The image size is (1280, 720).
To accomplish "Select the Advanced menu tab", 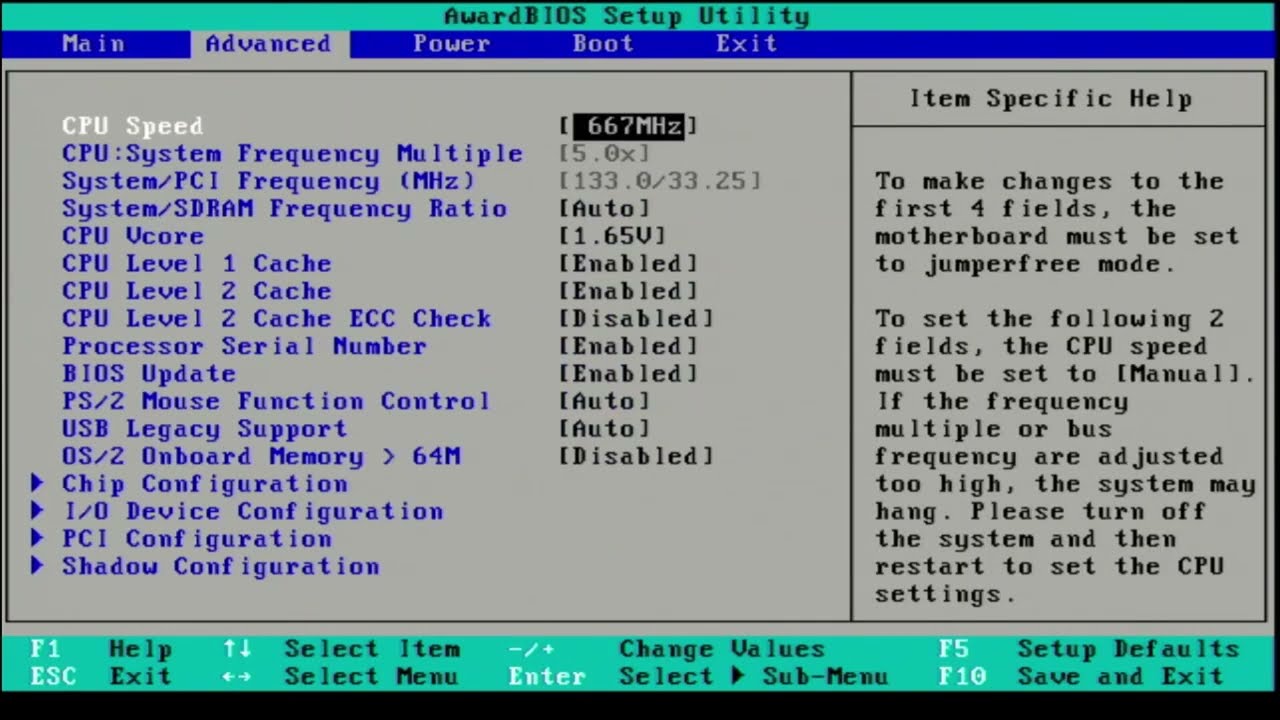I will point(269,44).
